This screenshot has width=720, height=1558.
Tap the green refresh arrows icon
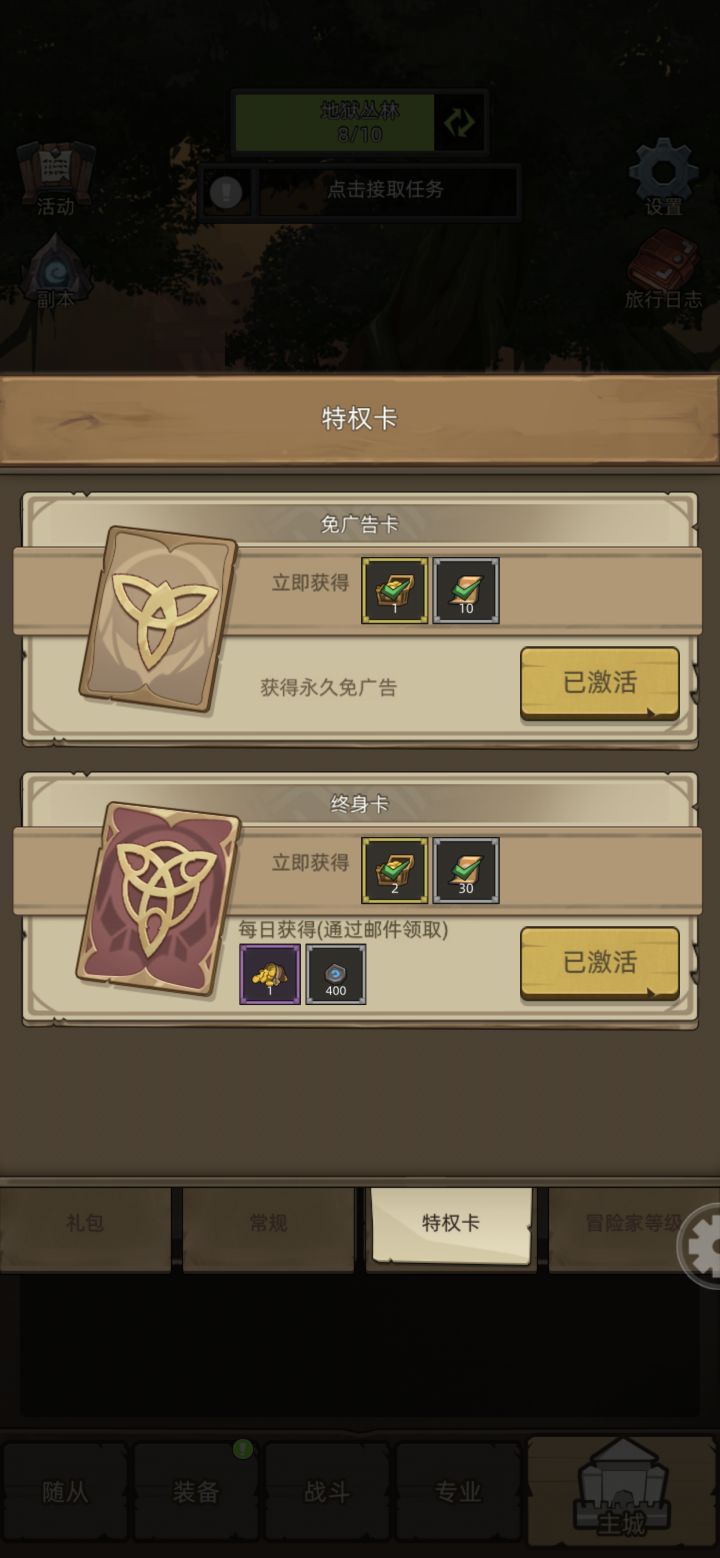[460, 122]
